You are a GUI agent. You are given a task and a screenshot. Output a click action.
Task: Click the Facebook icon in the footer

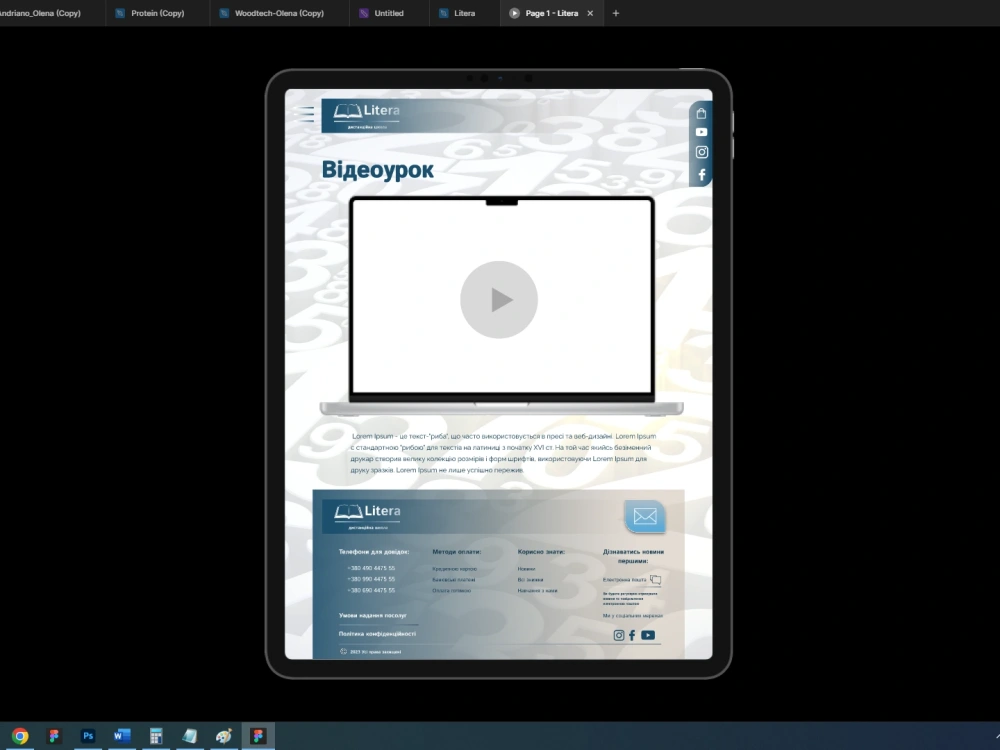tap(632, 635)
